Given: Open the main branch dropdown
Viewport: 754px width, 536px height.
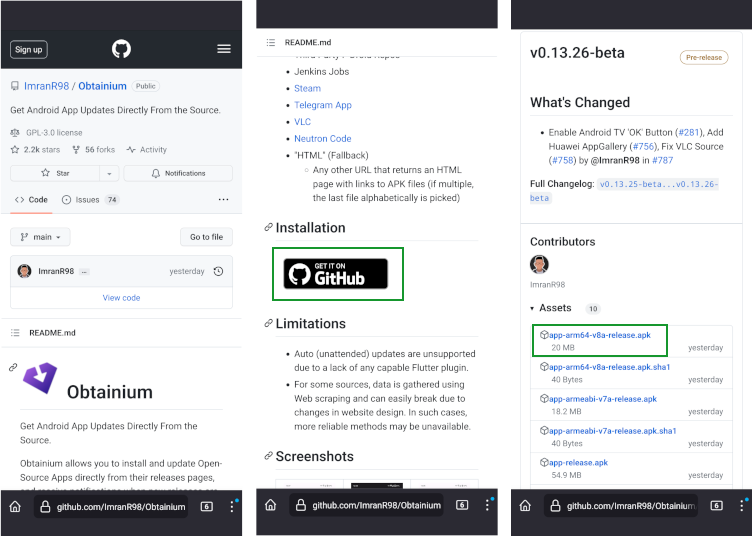Looking at the screenshot, I should [40, 237].
